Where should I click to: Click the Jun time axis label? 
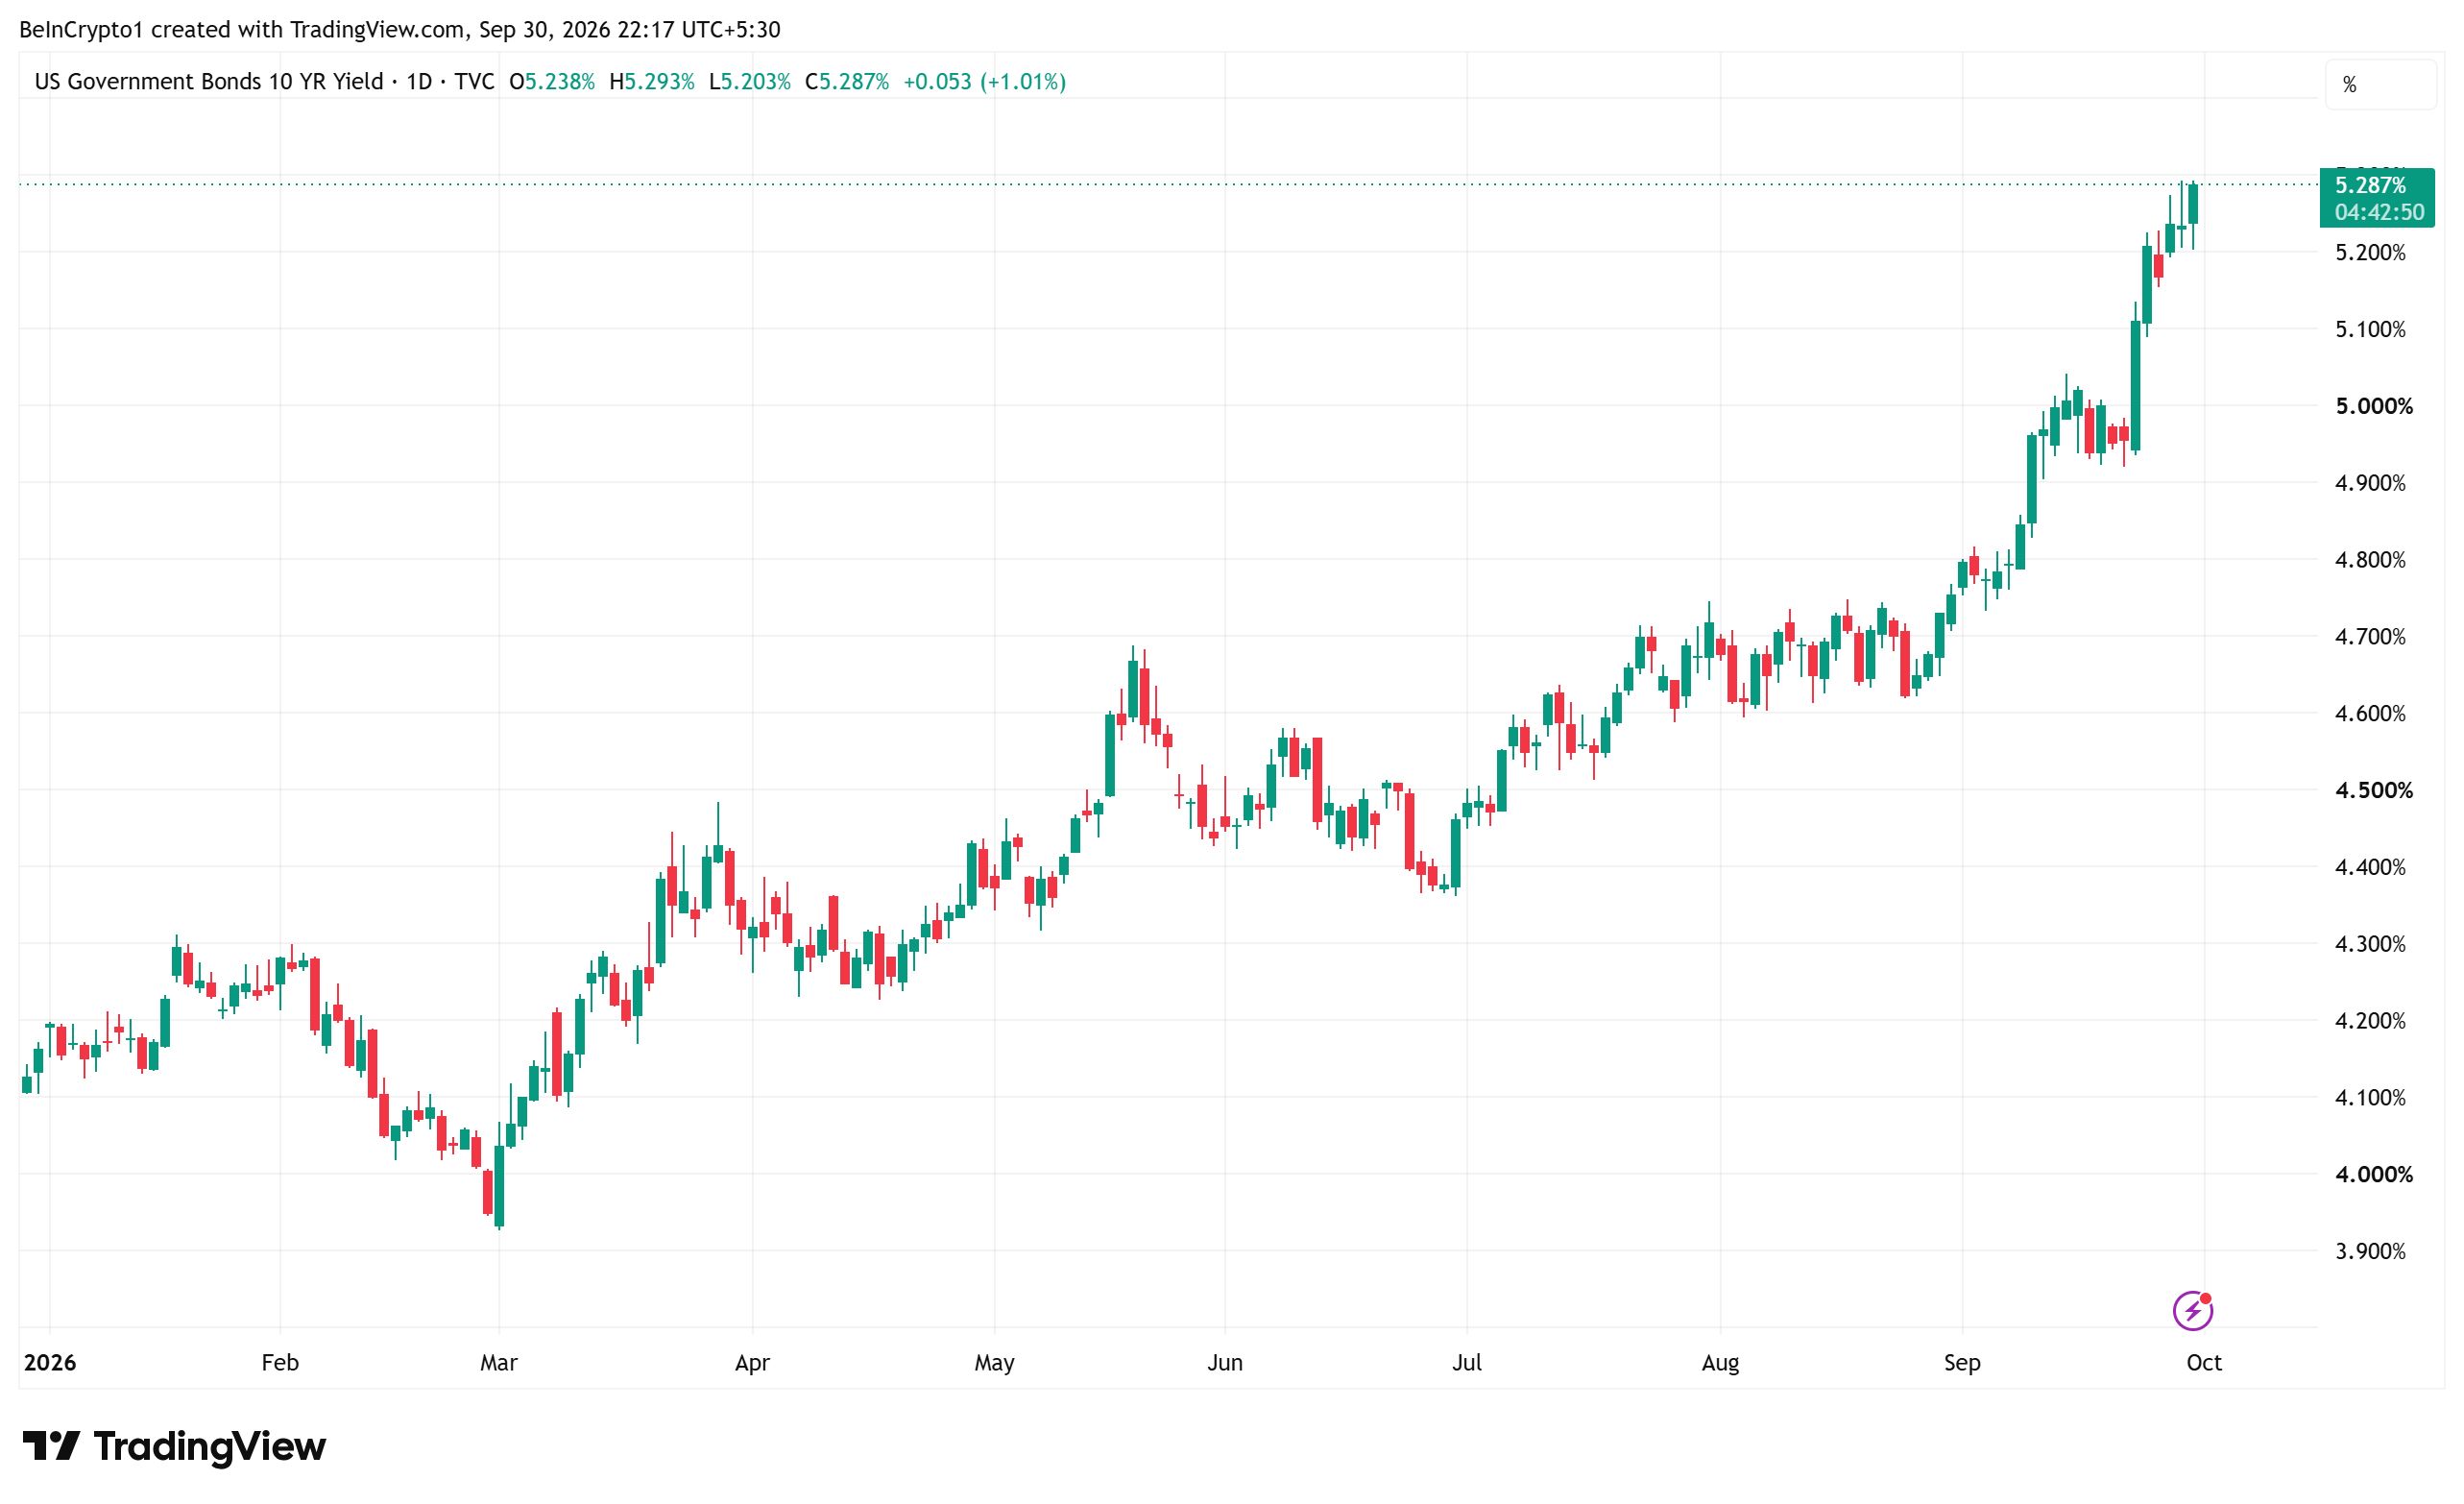(x=1225, y=1363)
